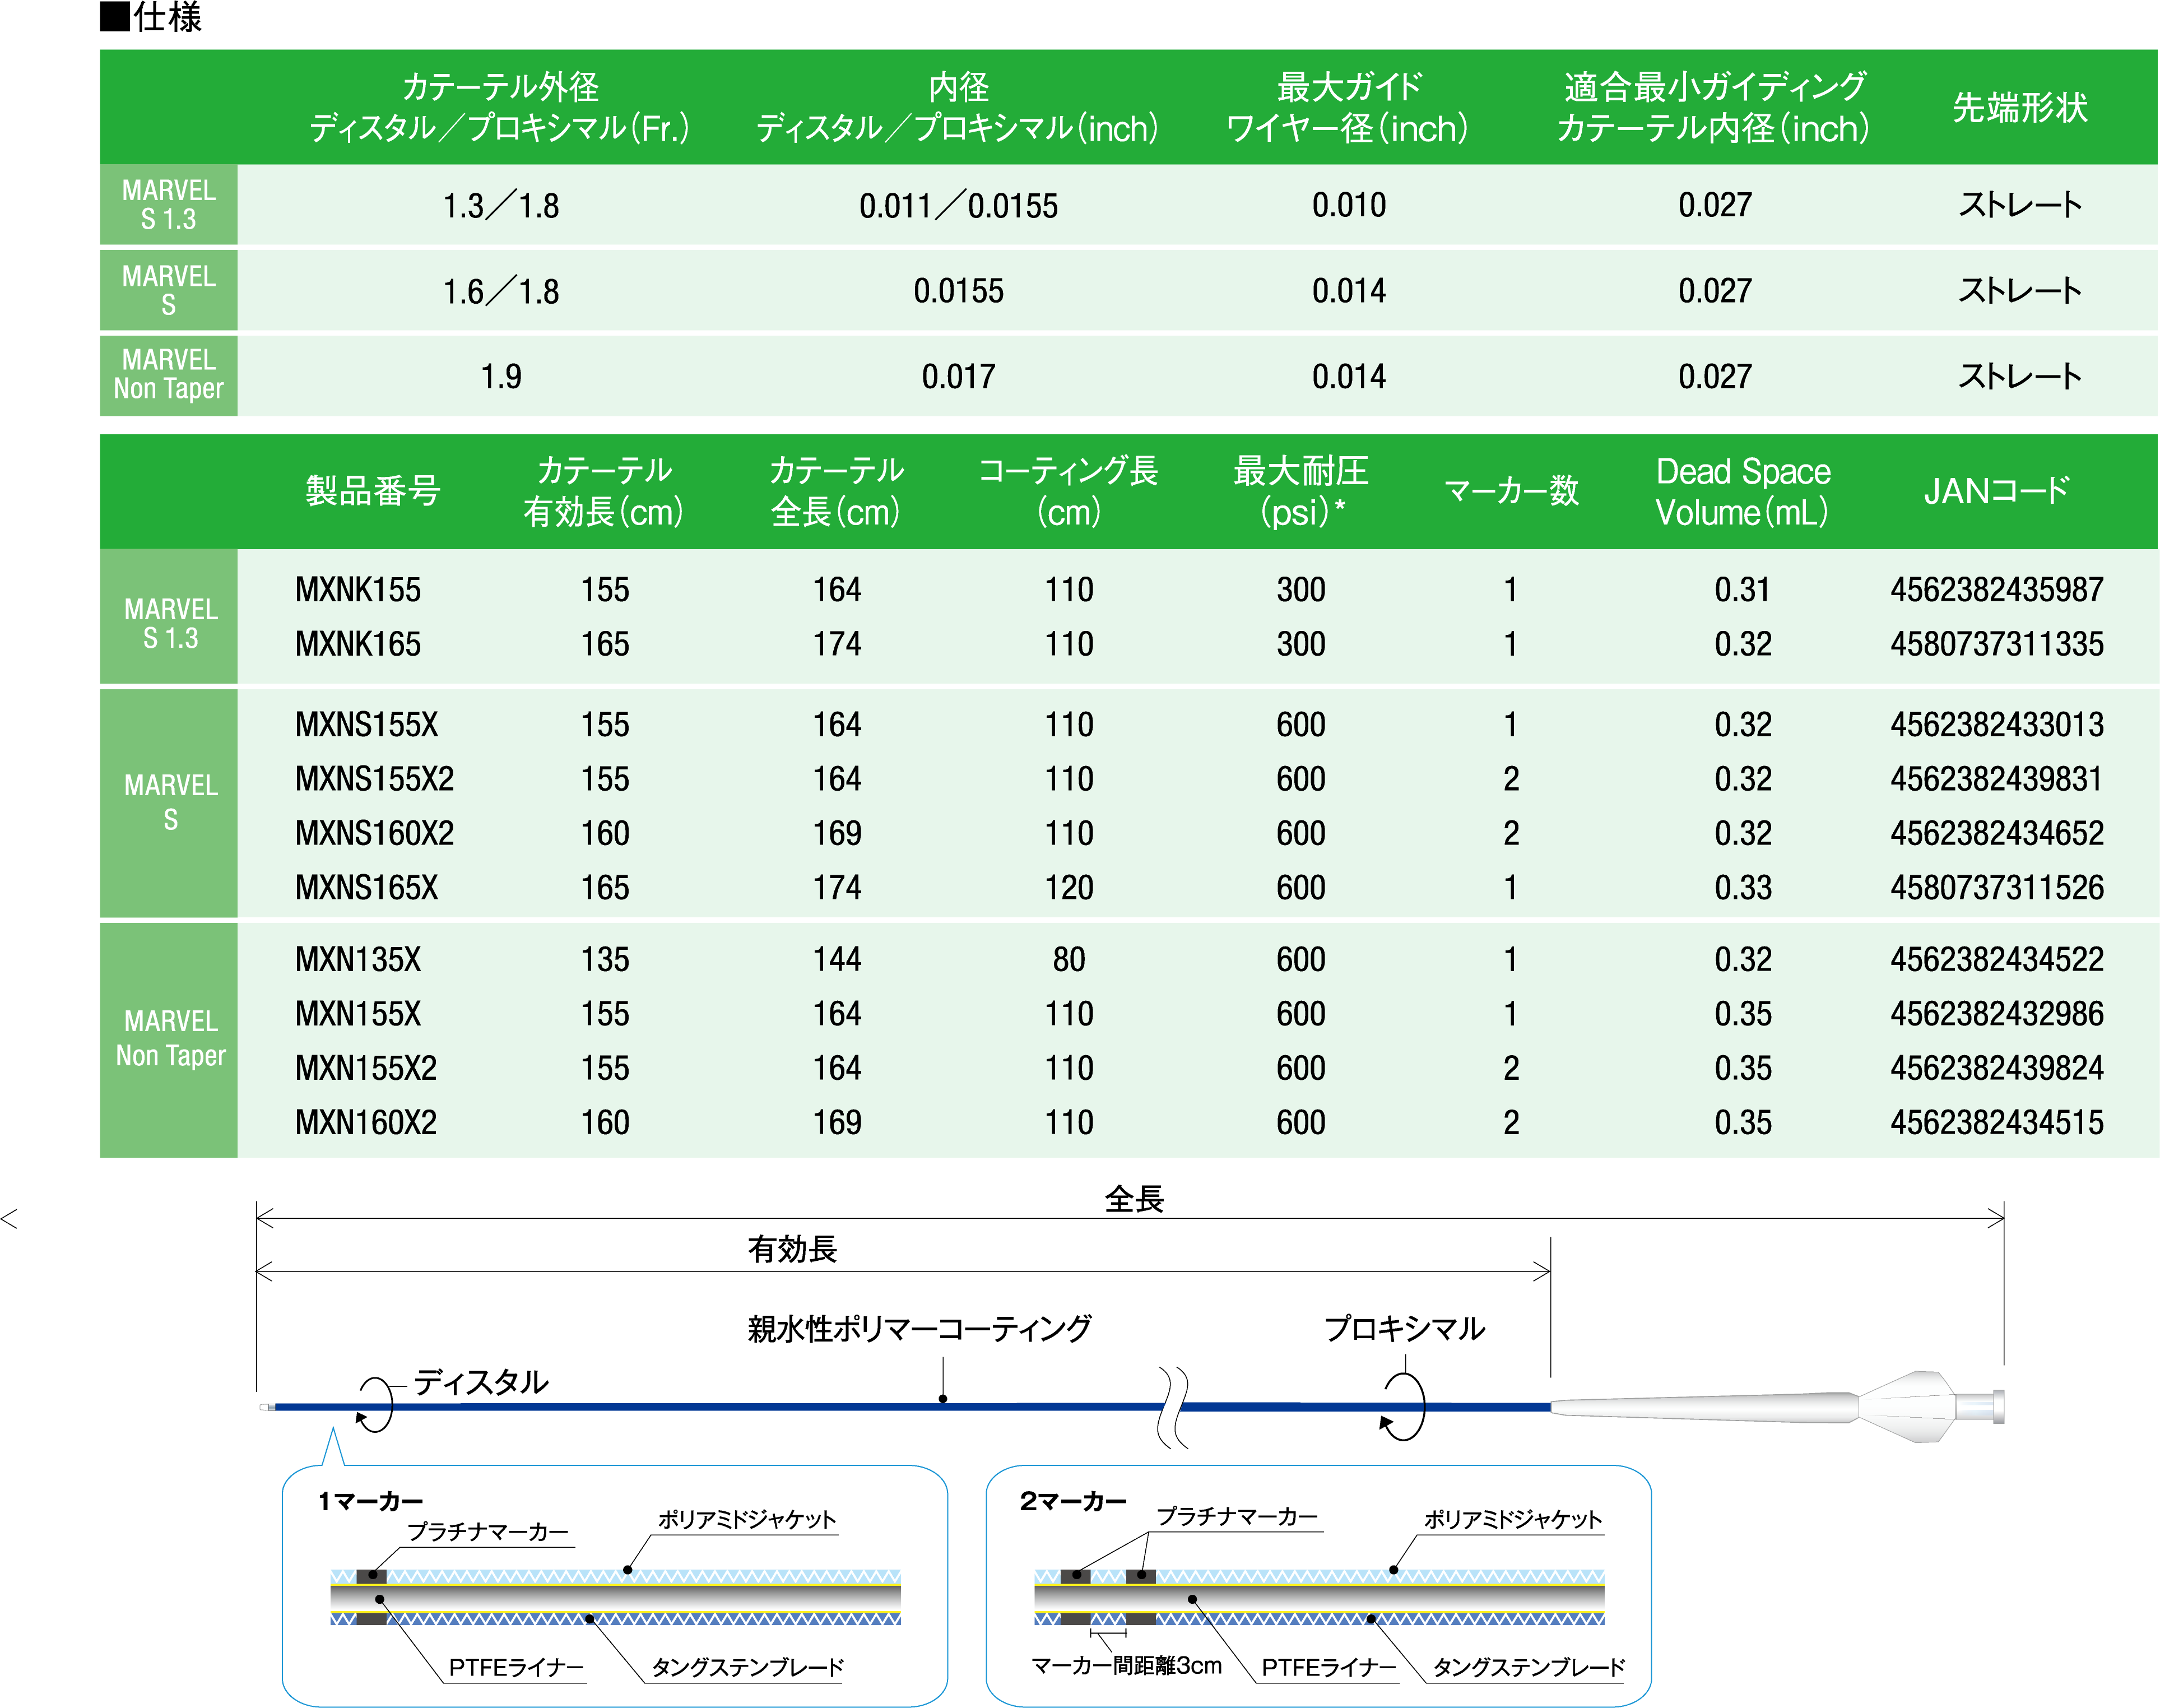2160x1708 pixels.
Task: Click the 0.33 dead space volume value
Action: click(x=1742, y=887)
